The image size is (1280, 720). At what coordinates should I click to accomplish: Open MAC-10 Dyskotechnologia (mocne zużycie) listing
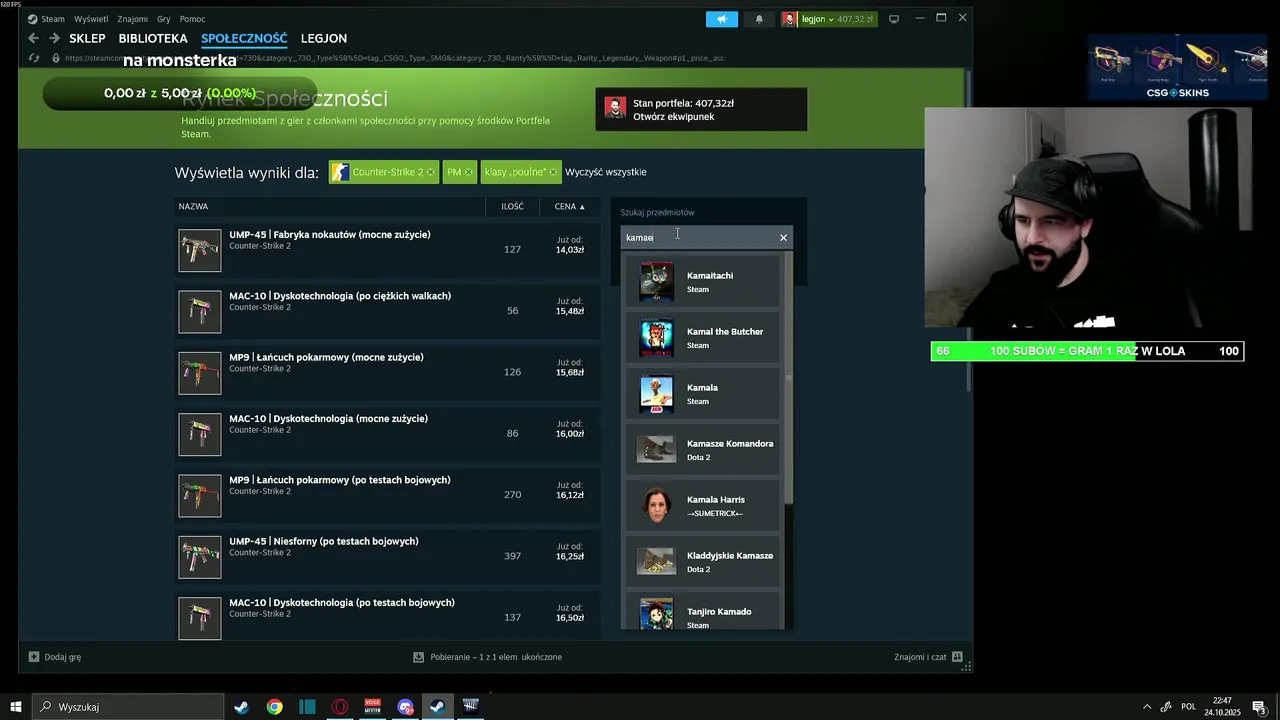[x=389, y=434]
